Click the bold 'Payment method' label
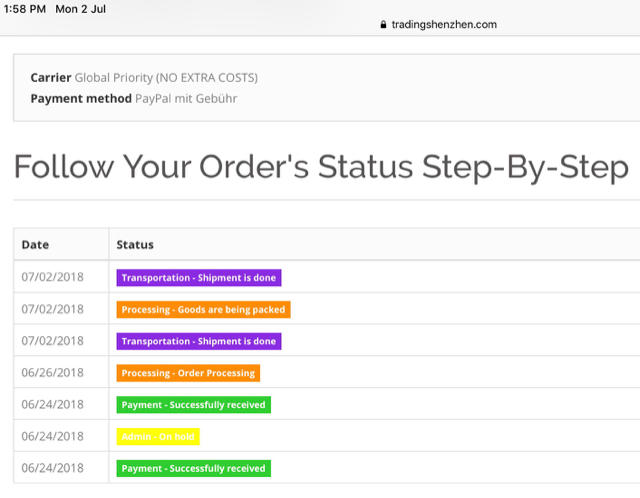 point(81,98)
